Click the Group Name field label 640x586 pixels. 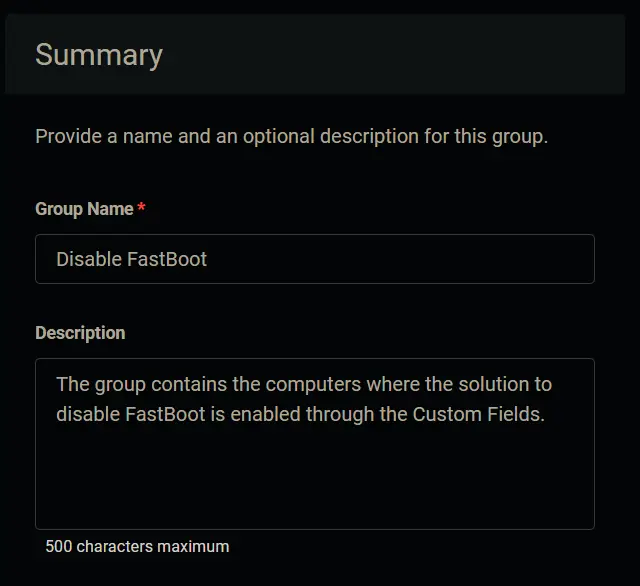[x=84, y=209]
